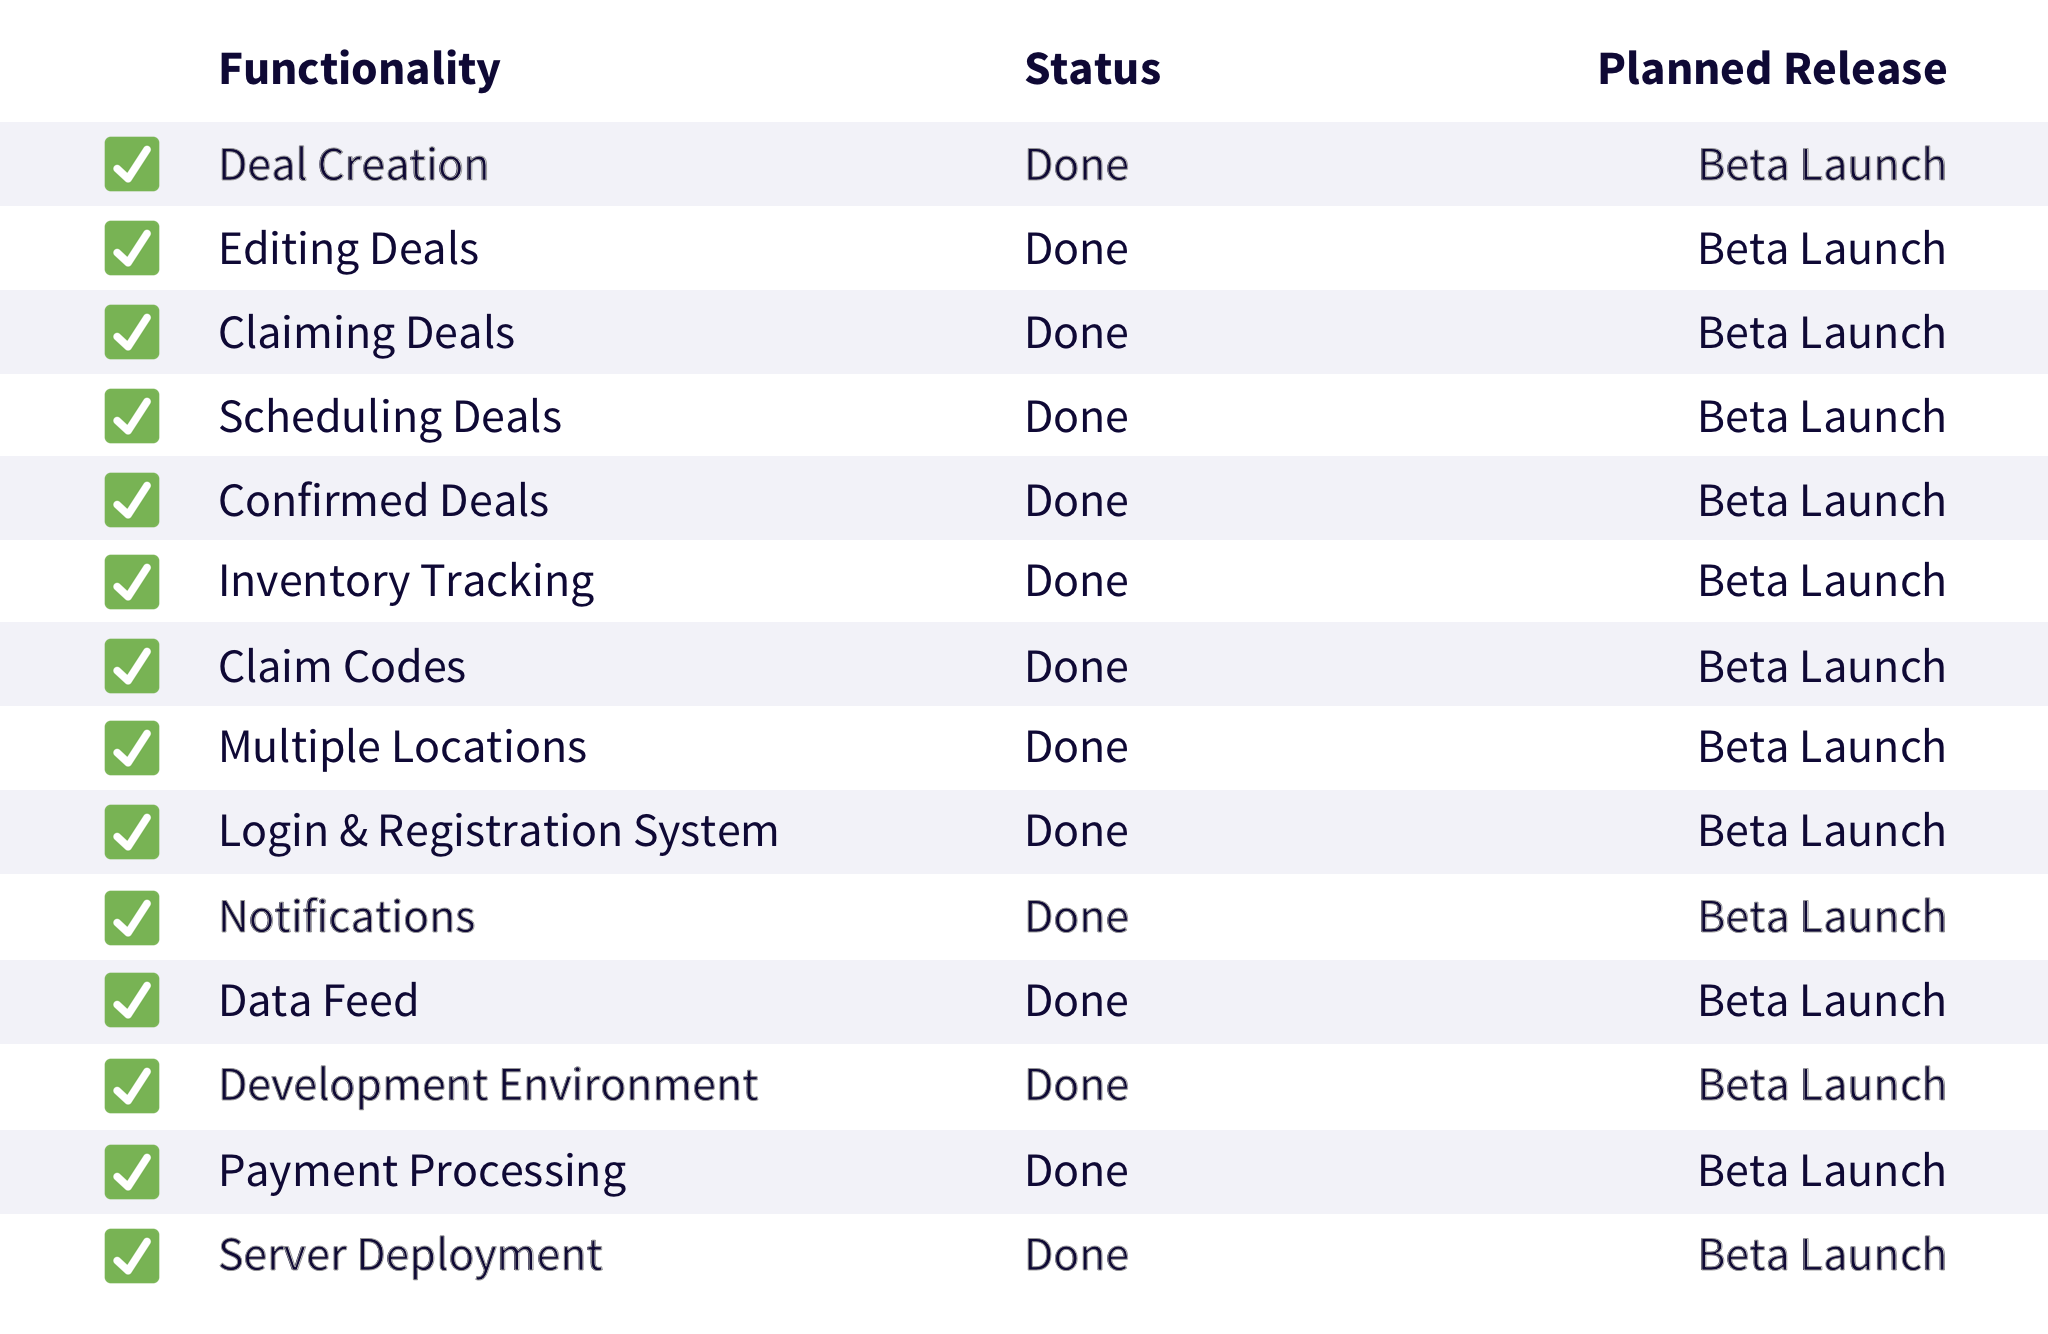Click the Planned Release column header
This screenshot has height=1334, width=2048.
1771,69
